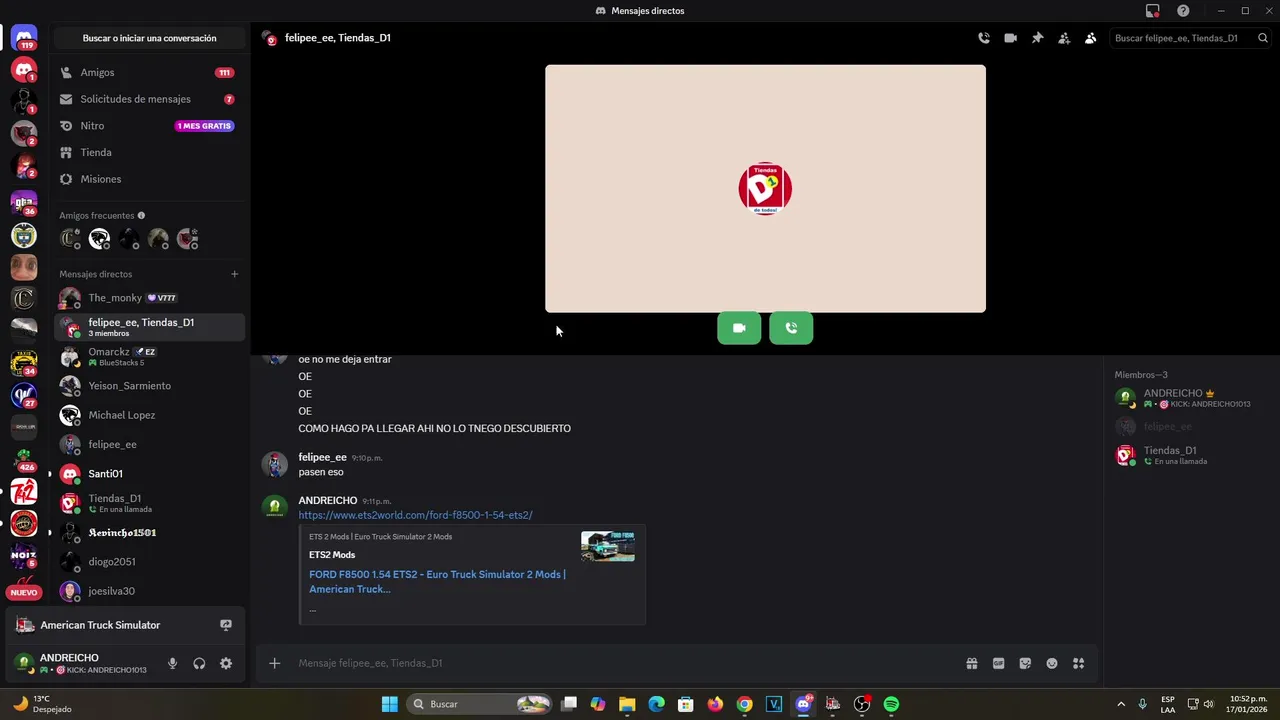Open user settings gear
Screen dimensions: 1280x720
click(226, 663)
